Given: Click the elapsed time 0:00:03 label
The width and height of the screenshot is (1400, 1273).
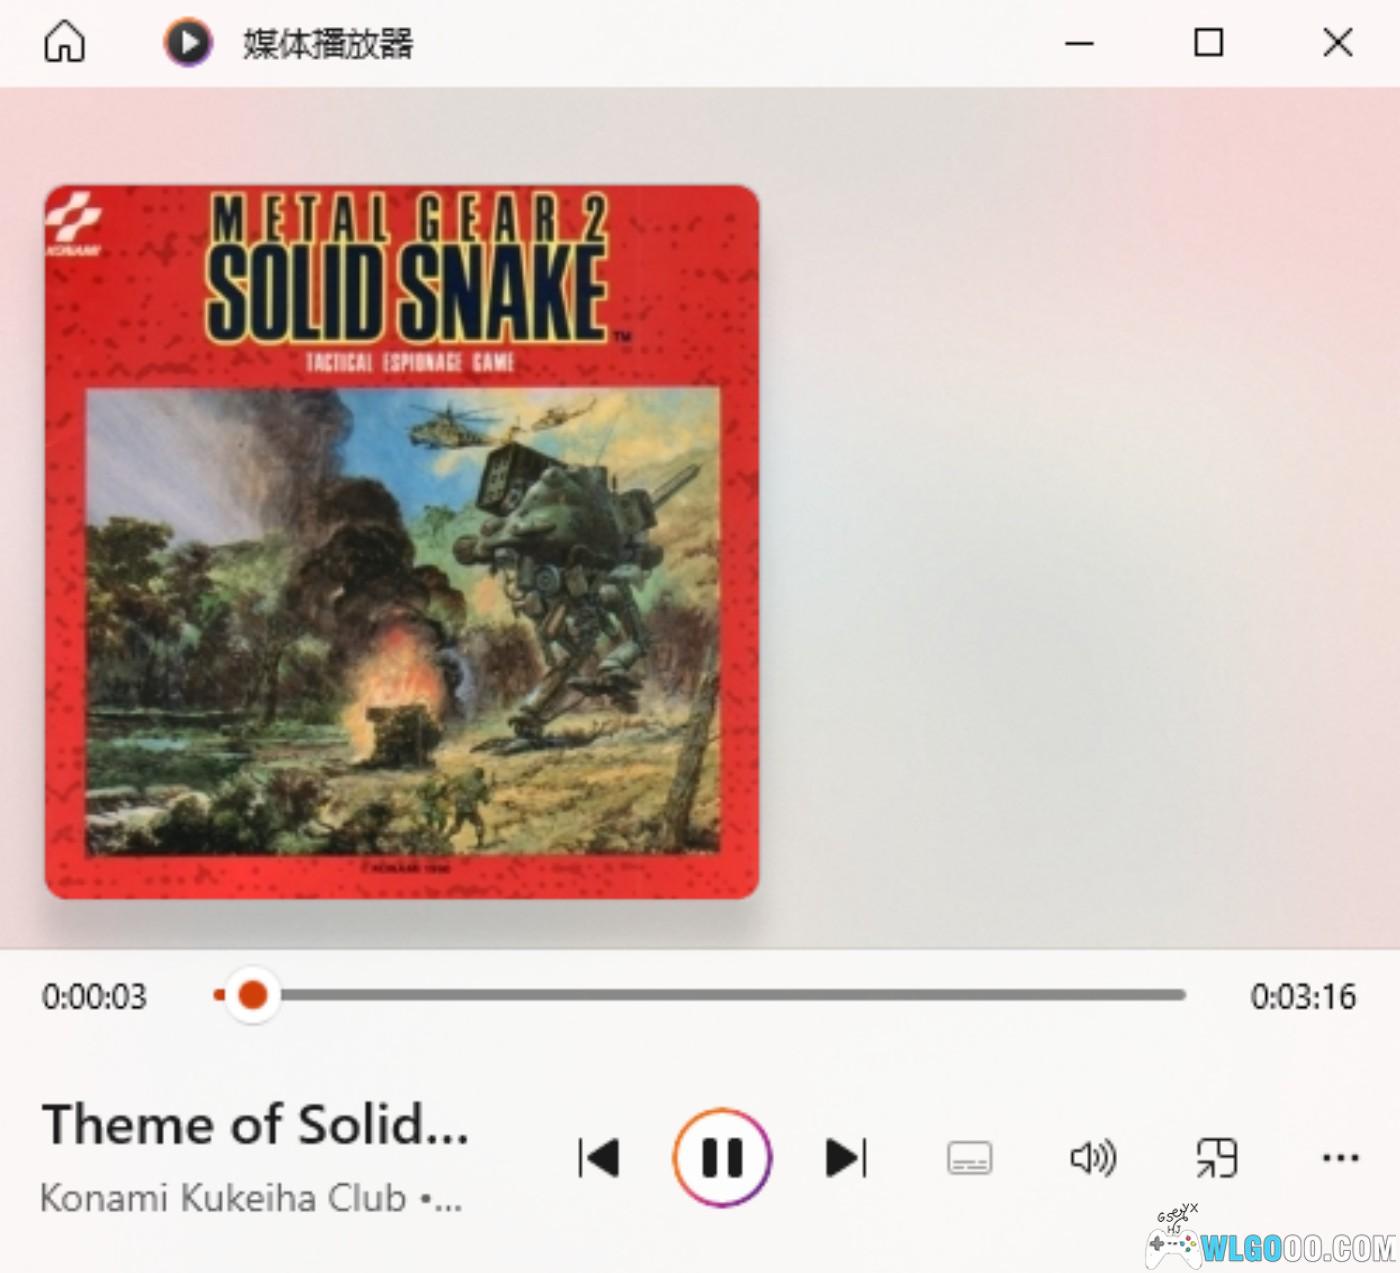Looking at the screenshot, I should click(x=94, y=996).
